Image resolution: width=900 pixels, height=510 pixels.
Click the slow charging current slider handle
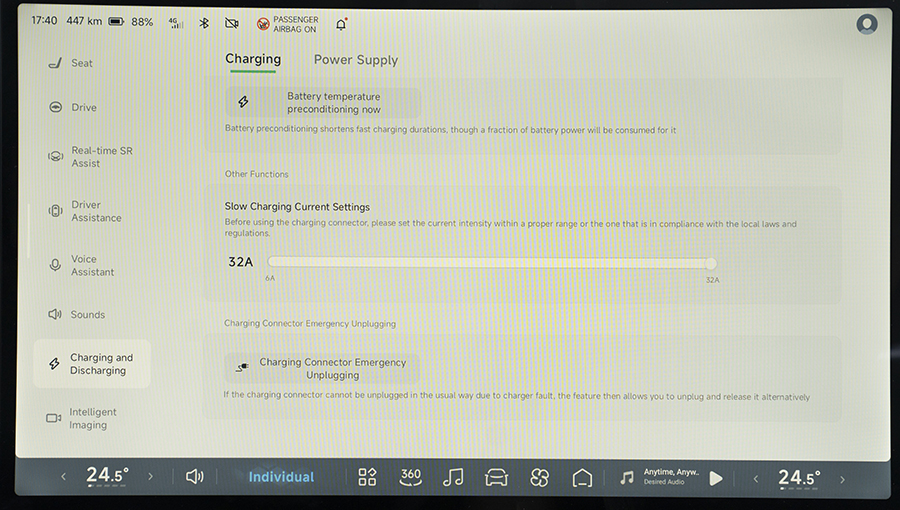pos(710,263)
